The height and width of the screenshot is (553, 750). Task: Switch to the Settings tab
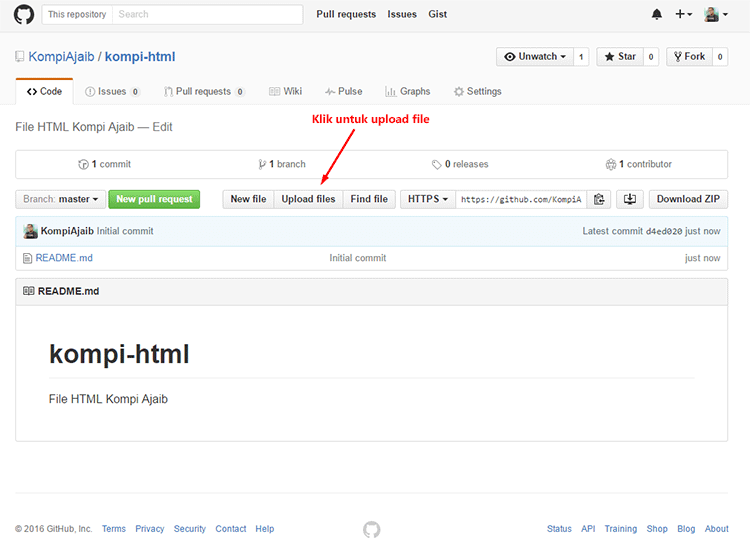(477, 91)
